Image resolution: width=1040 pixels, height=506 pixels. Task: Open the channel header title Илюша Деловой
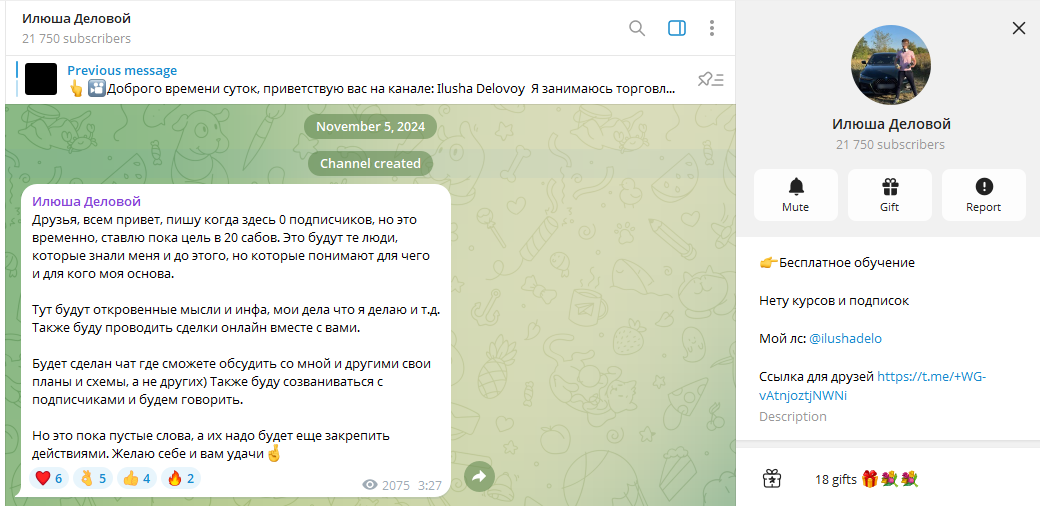(x=76, y=19)
